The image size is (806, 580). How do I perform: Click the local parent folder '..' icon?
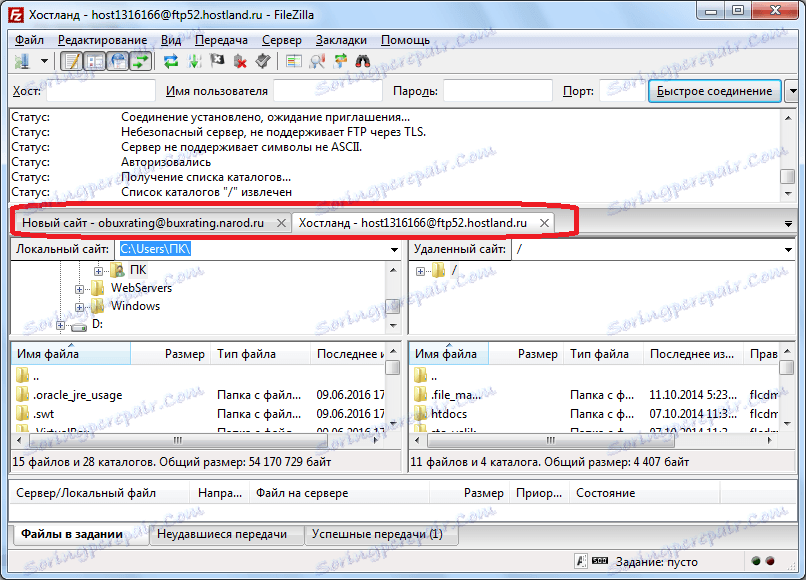pyautogui.click(x=22, y=375)
